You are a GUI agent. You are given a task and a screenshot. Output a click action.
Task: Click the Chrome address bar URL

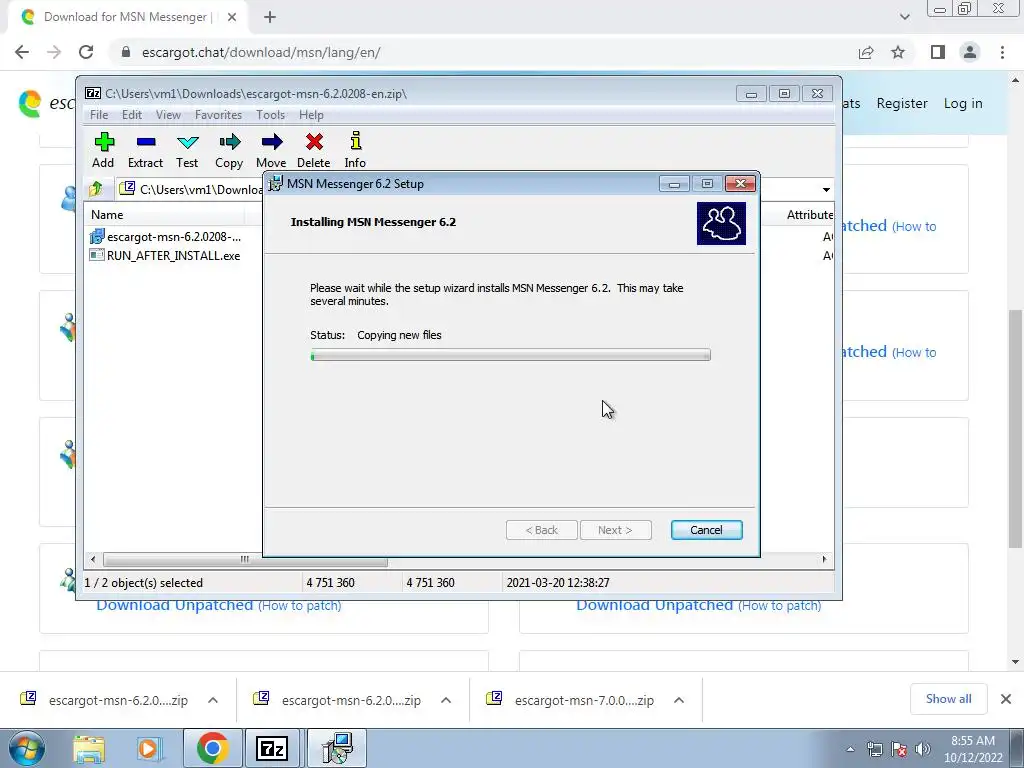[261, 52]
